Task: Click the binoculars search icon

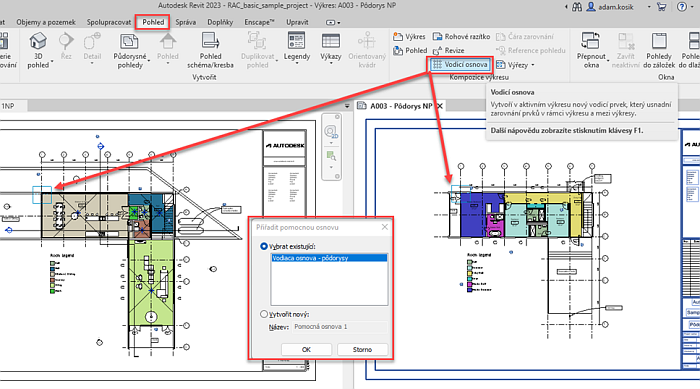Action: point(577,7)
